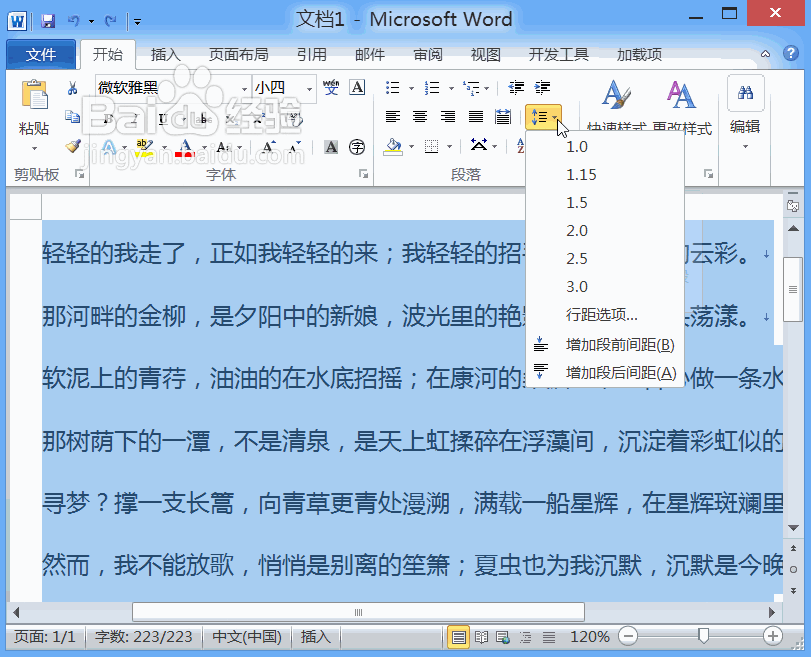Toggle bold formatting on selected text
The height and width of the screenshot is (657, 811).
tap(106, 118)
